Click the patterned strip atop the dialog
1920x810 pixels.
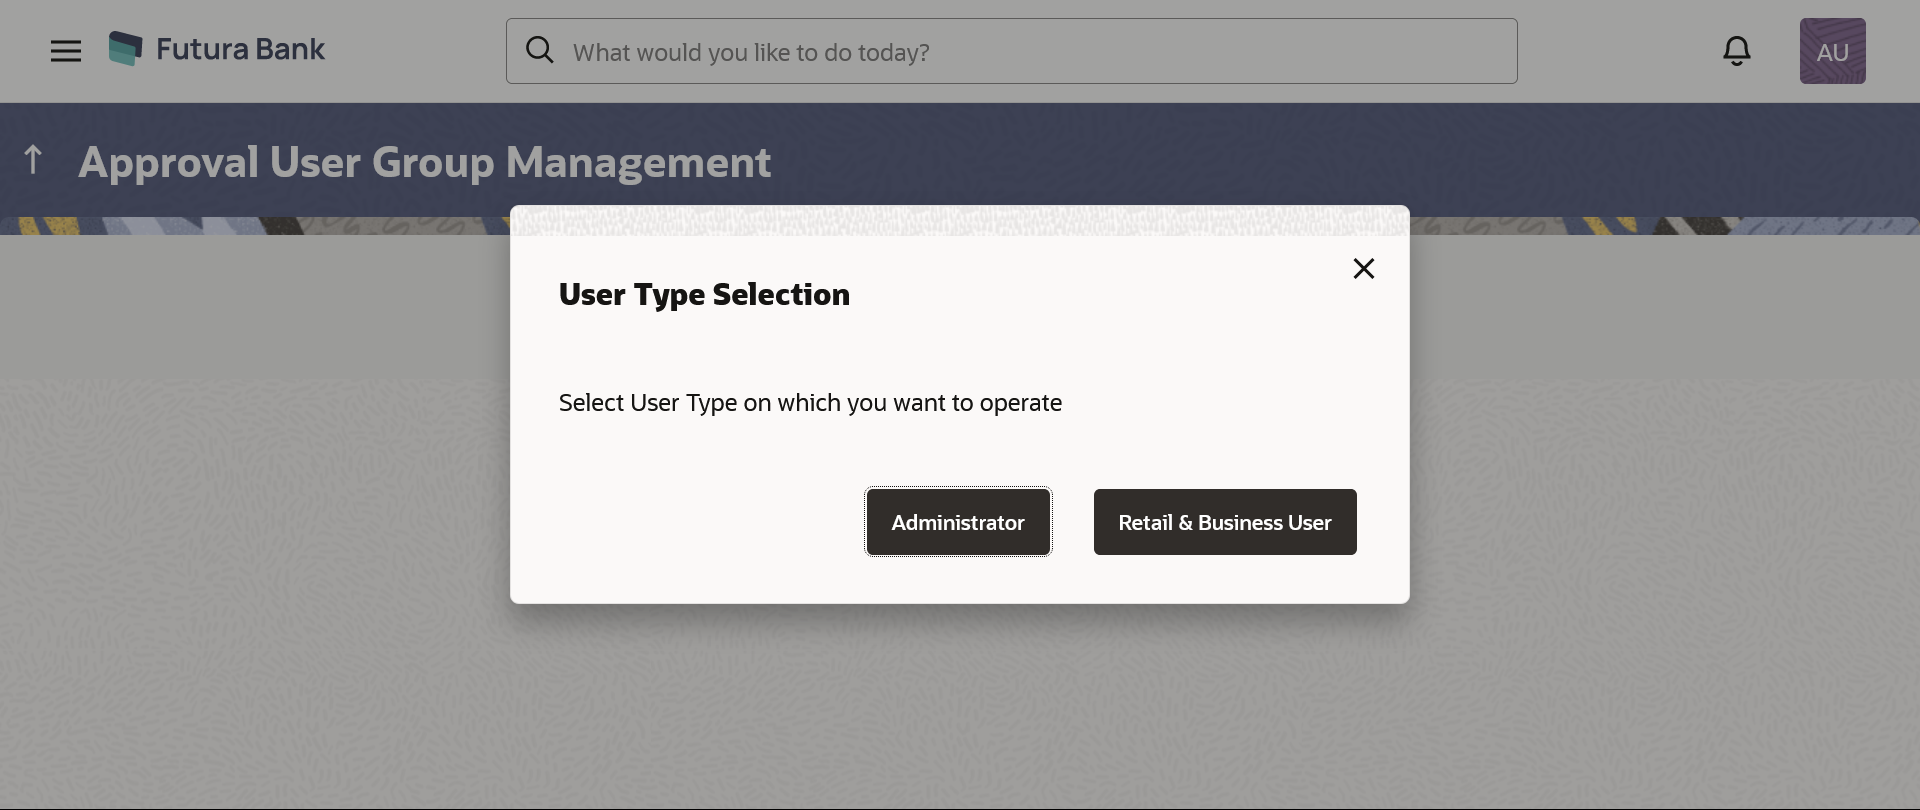(960, 220)
